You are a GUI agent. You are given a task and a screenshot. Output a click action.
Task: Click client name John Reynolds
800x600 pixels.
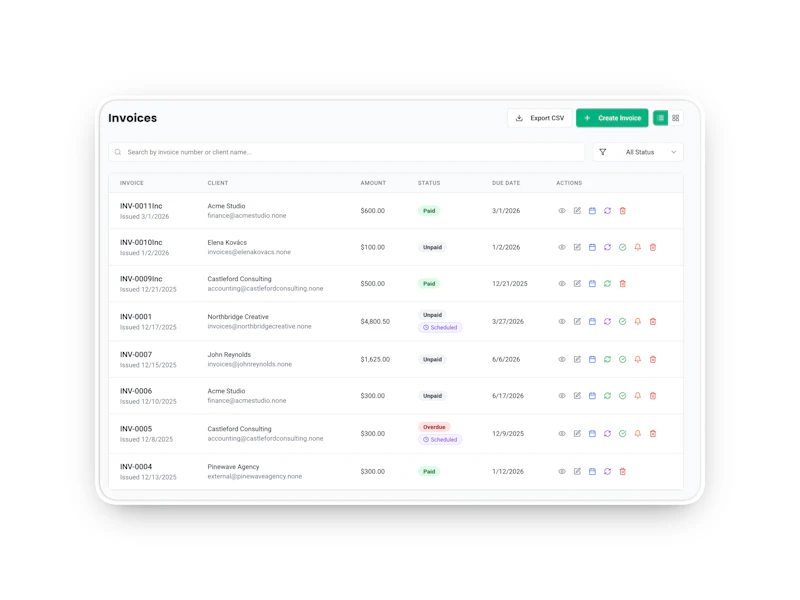229,355
